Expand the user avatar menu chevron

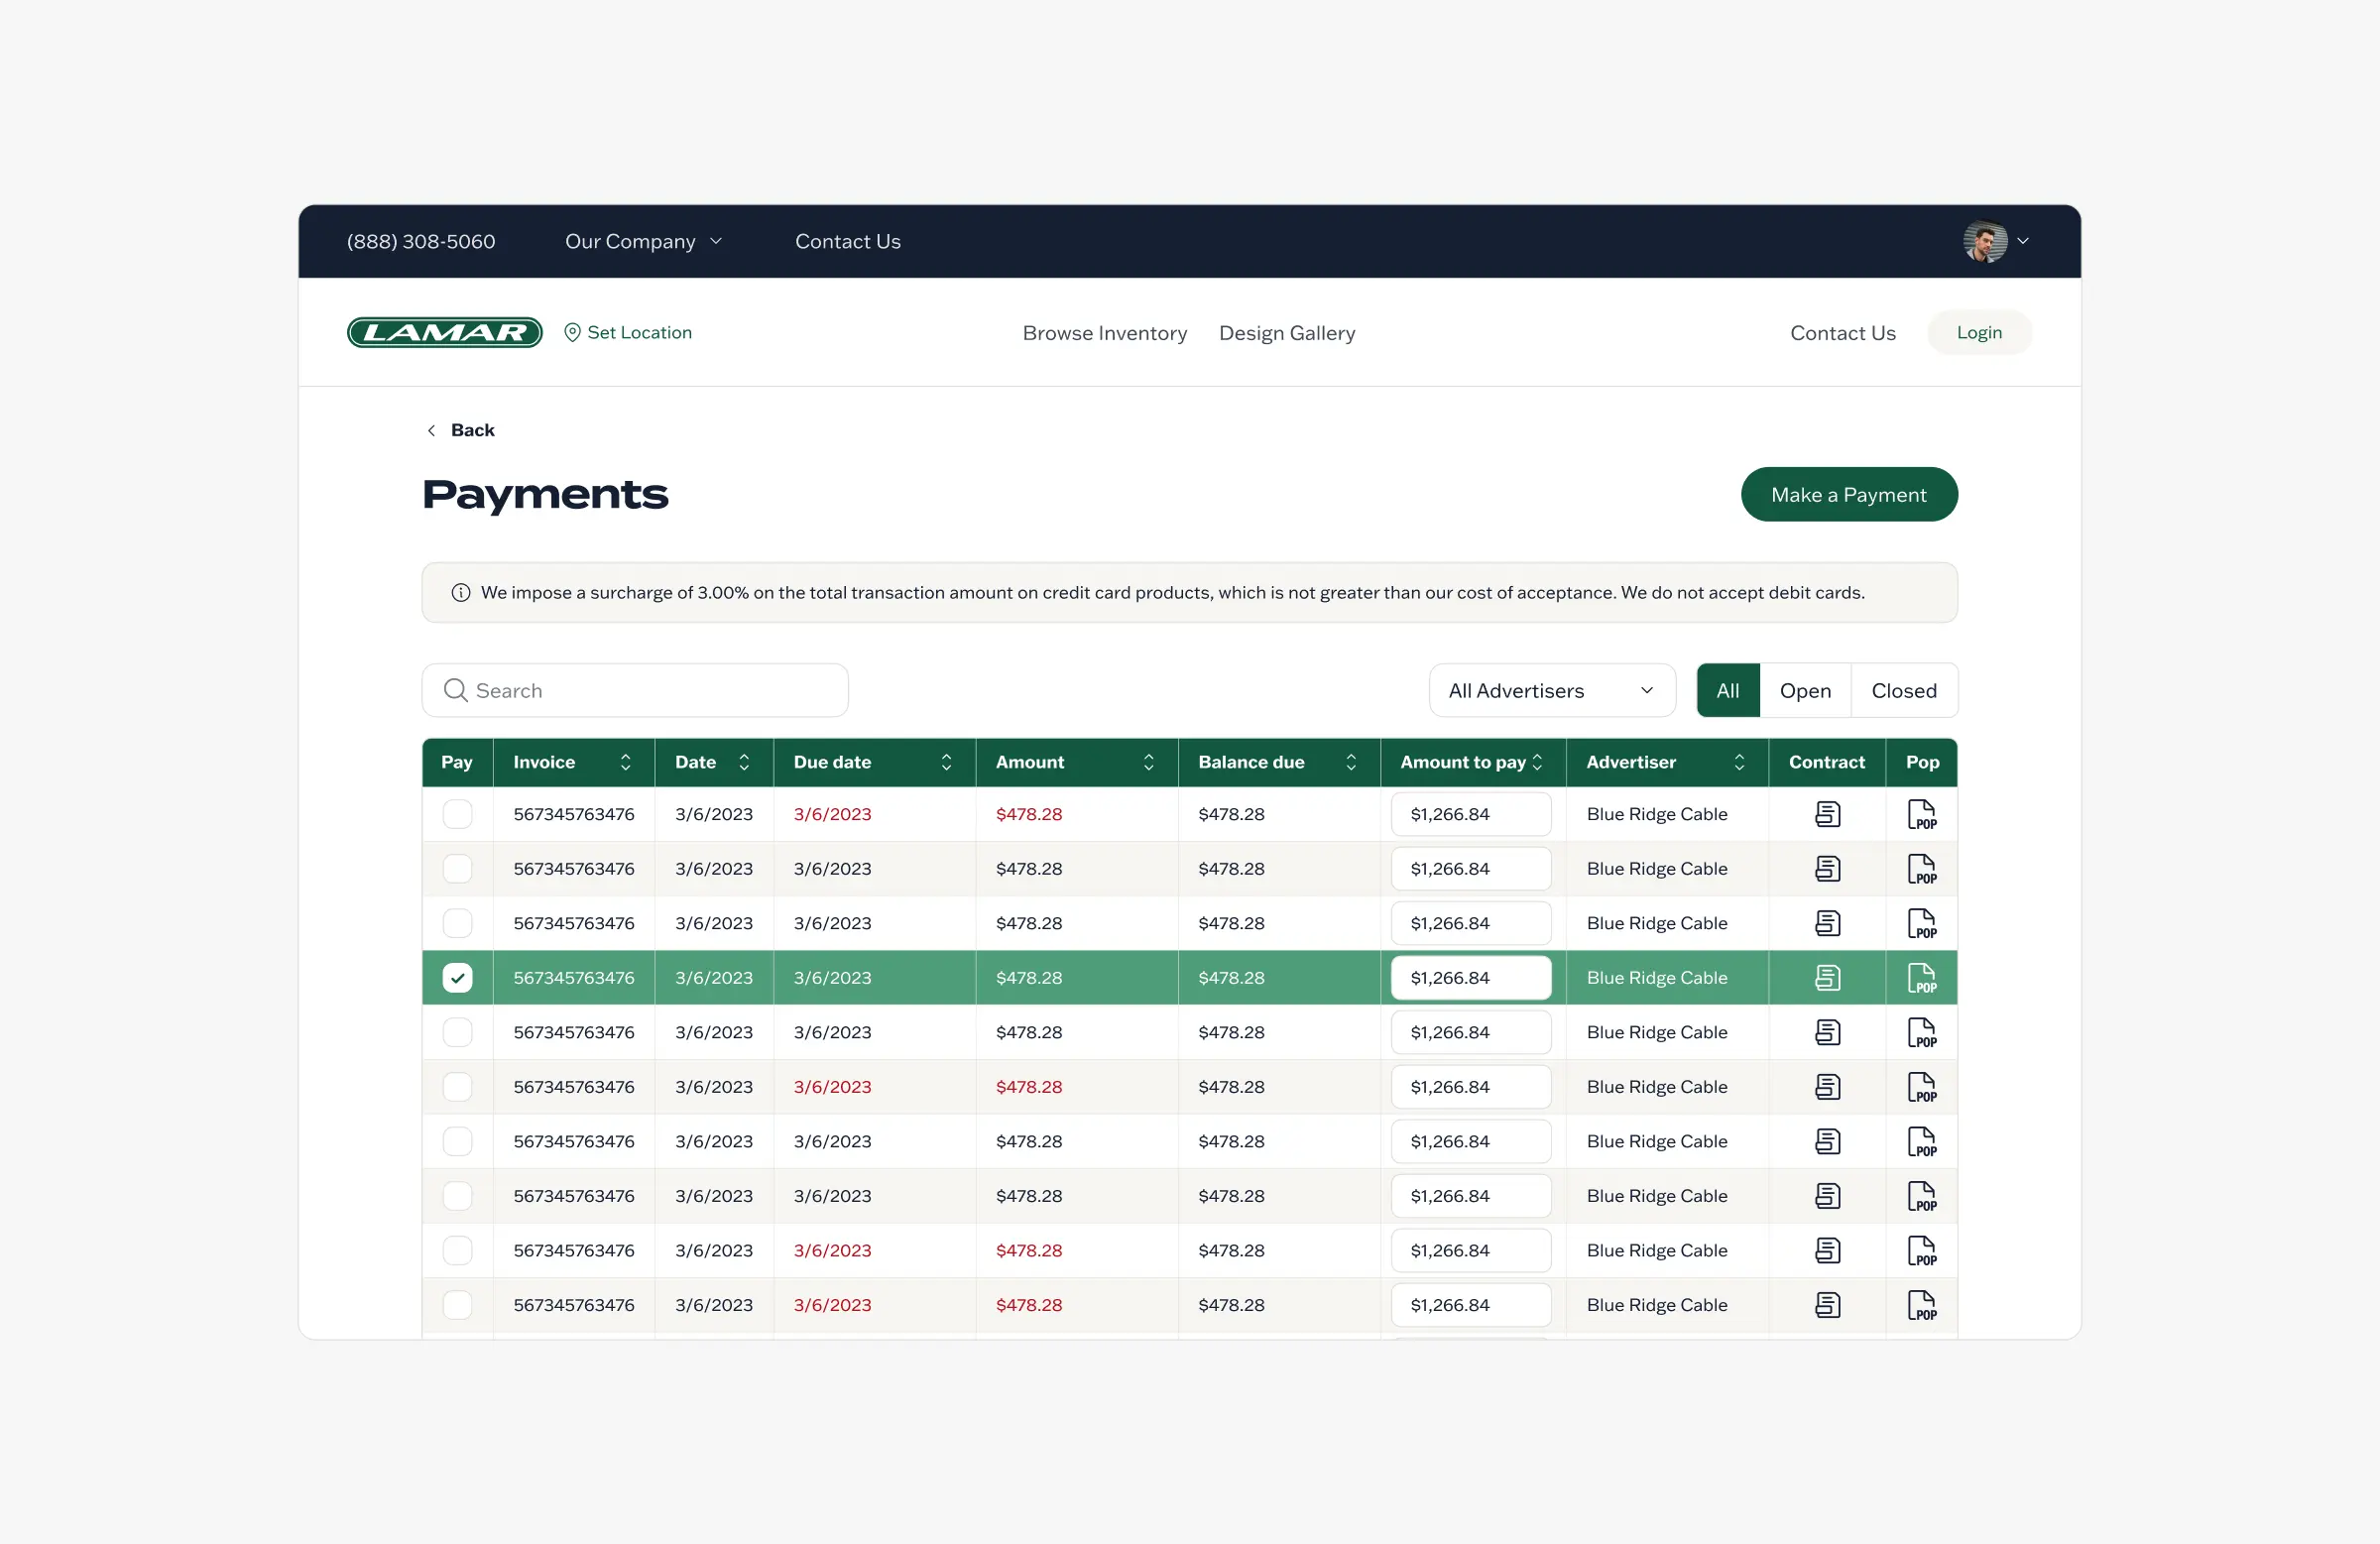(x=2022, y=241)
